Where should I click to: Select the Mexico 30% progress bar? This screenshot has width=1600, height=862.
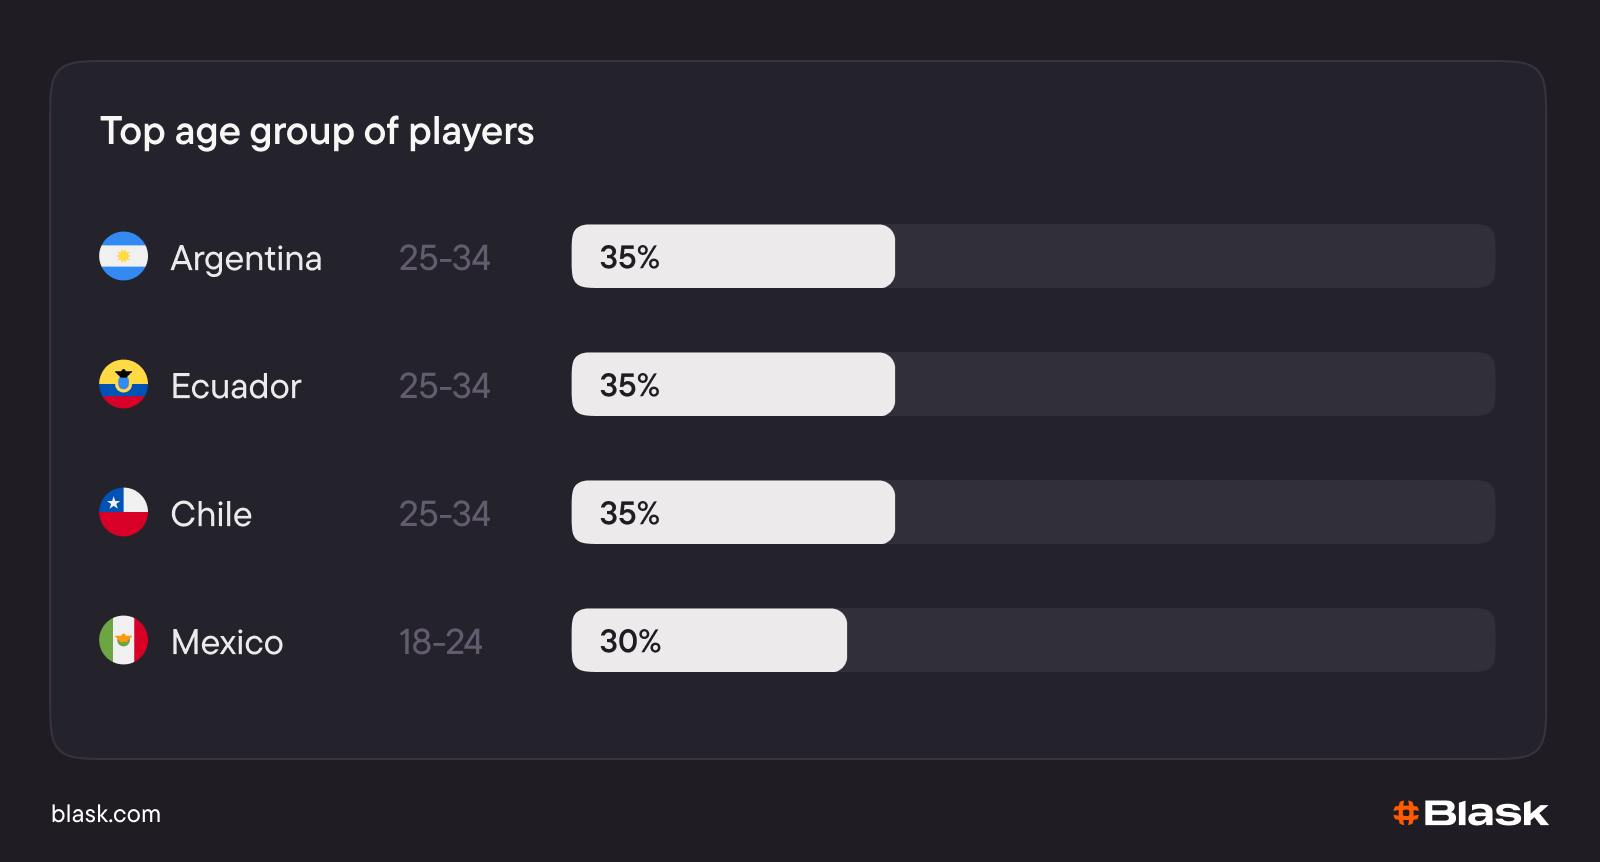(1033, 640)
